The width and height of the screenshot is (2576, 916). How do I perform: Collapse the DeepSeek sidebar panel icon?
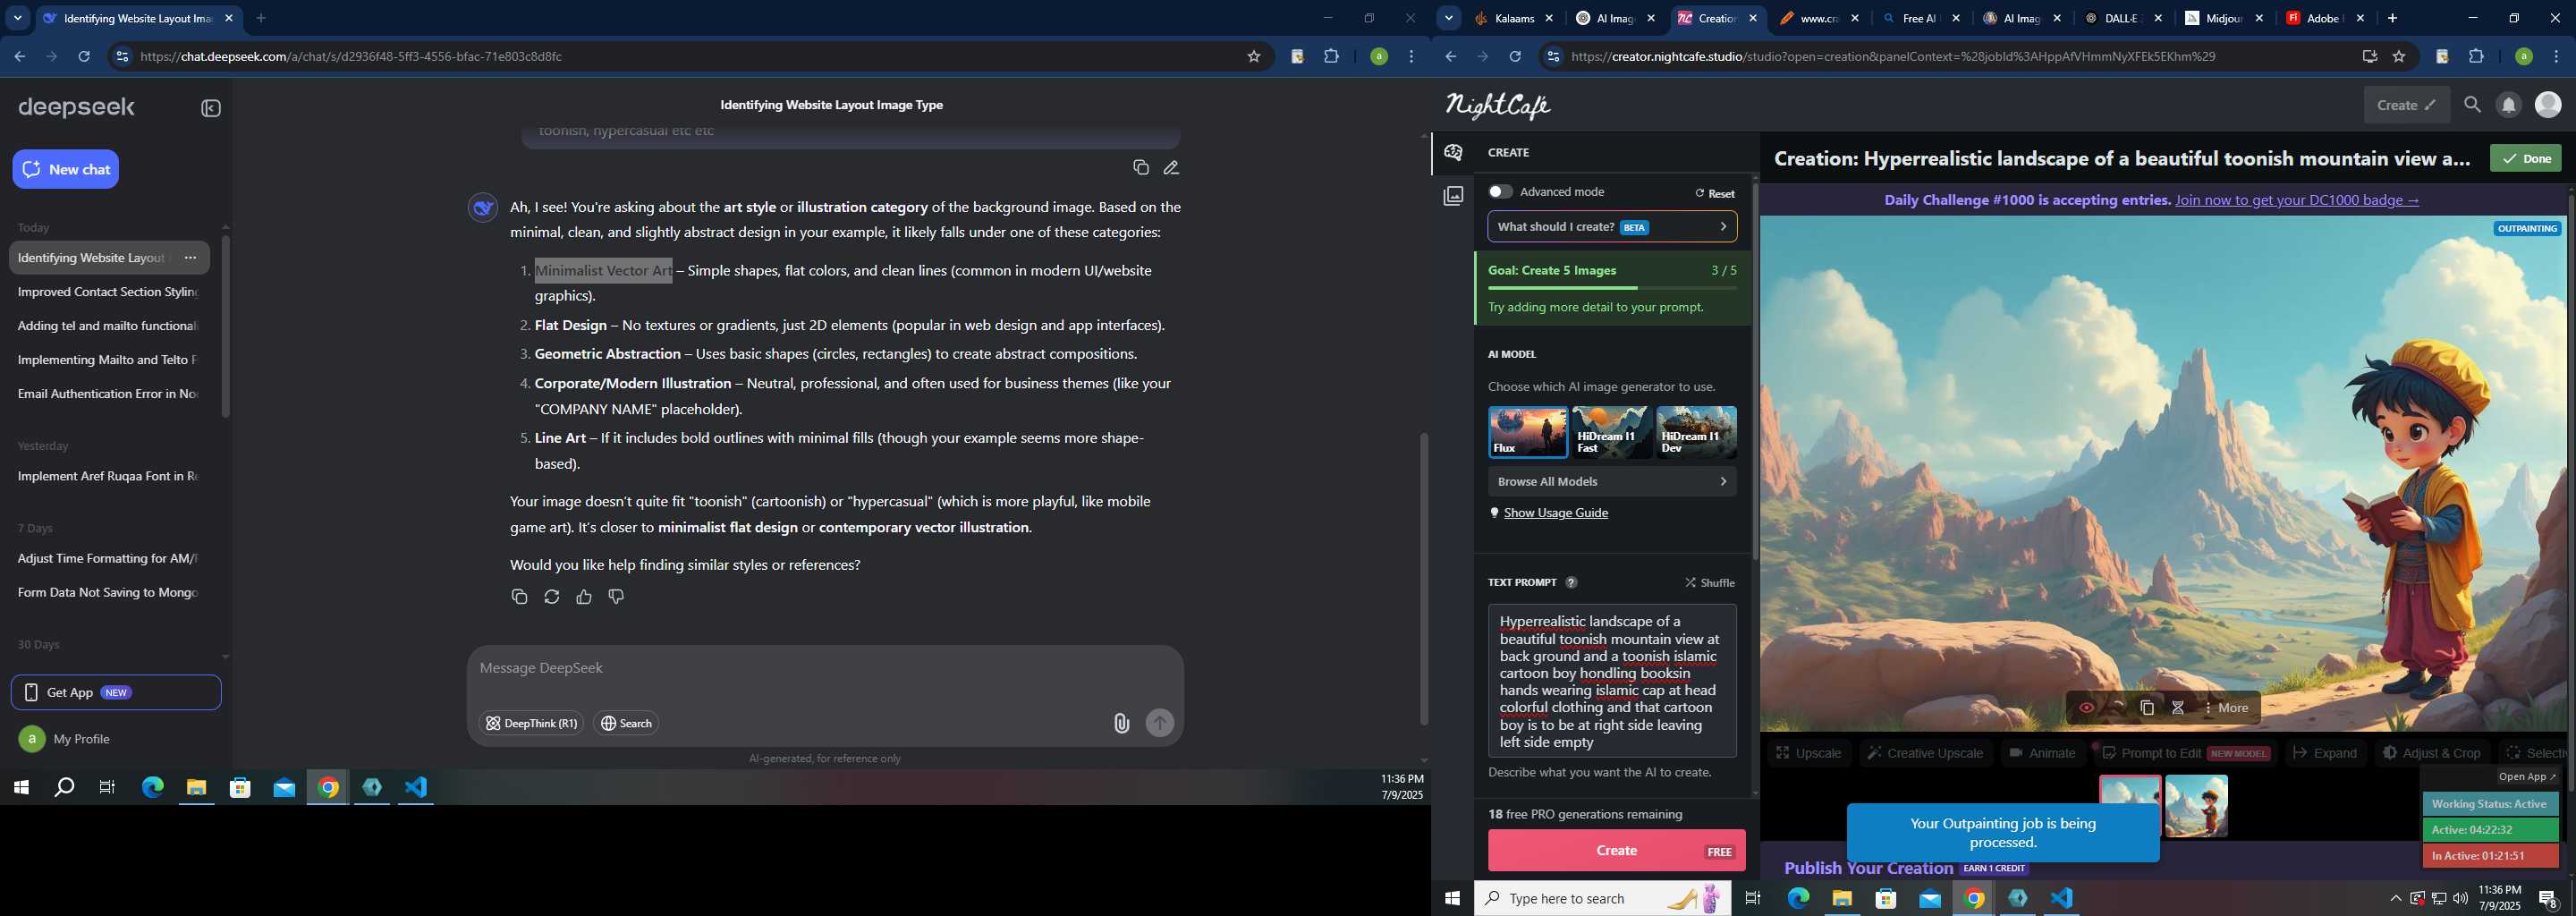point(211,108)
